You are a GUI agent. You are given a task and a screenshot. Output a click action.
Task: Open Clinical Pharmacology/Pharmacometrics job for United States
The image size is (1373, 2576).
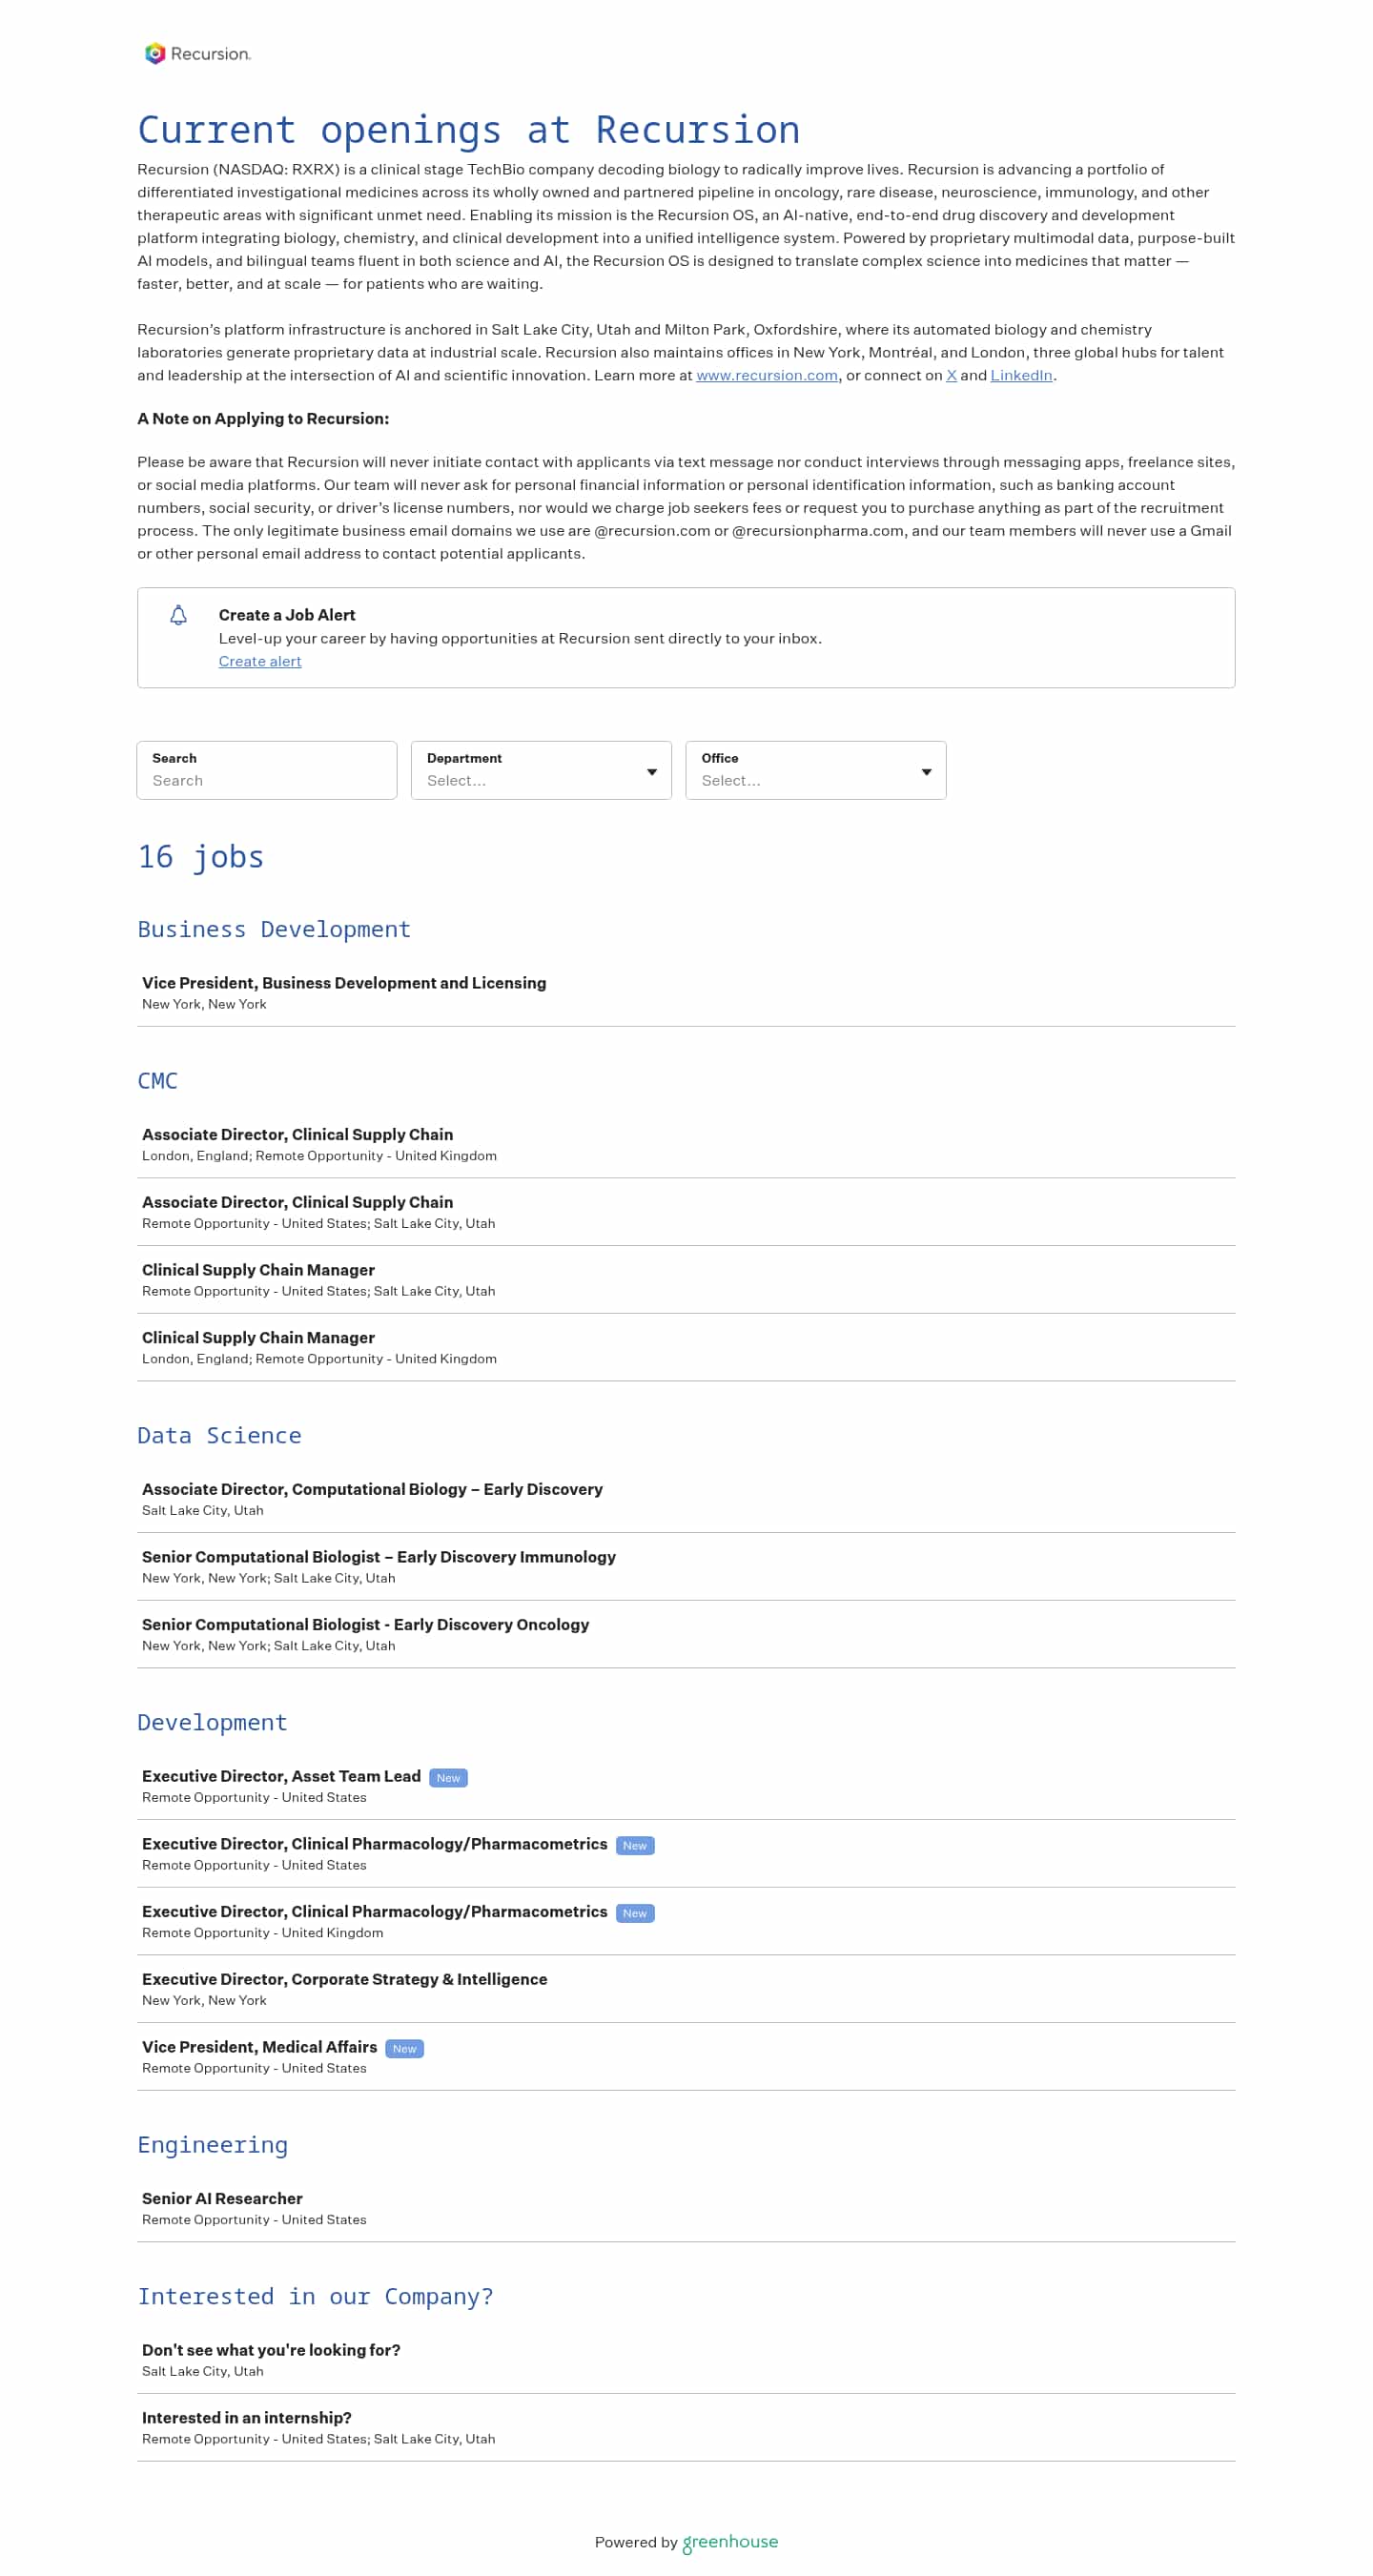tap(686, 1854)
